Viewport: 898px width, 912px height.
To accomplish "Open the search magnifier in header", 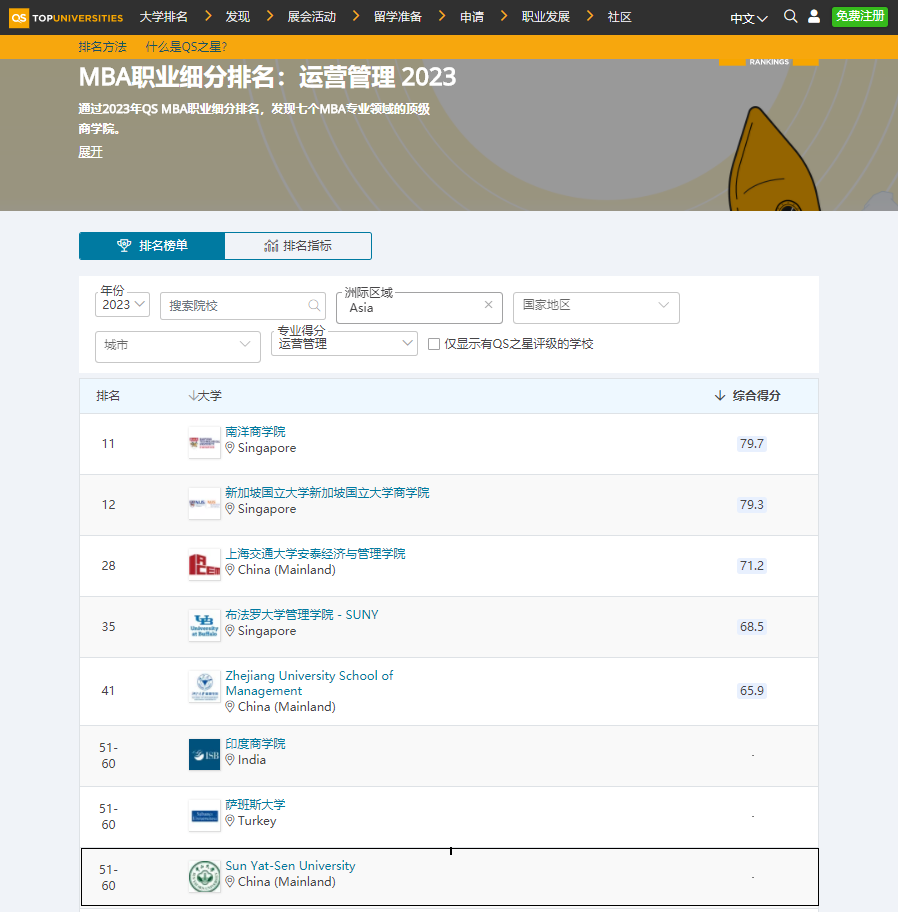I will pyautogui.click(x=790, y=17).
